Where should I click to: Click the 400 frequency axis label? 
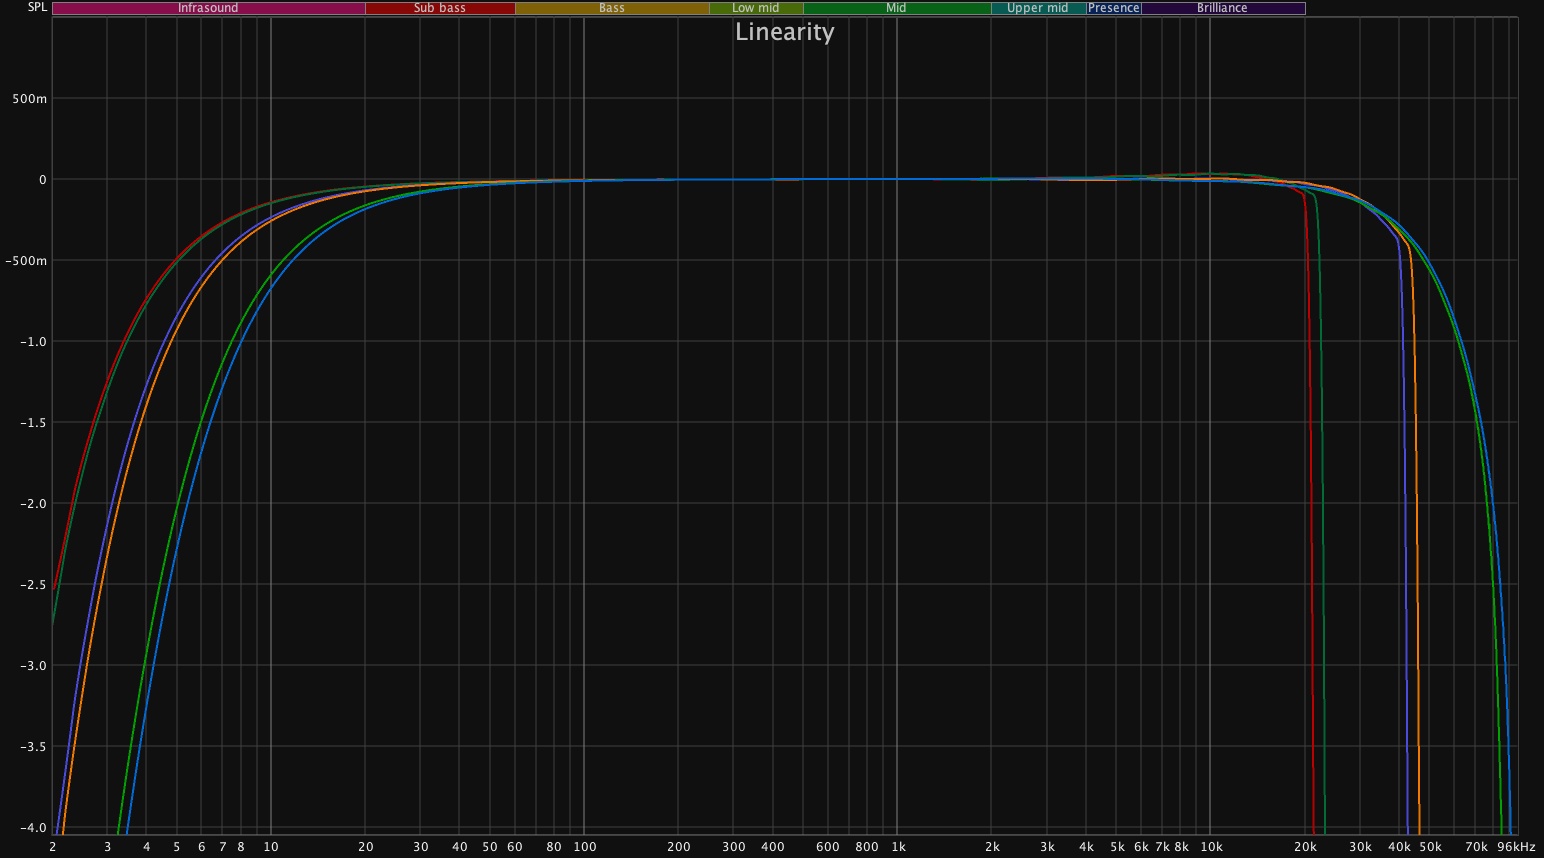pyautogui.click(x=773, y=847)
